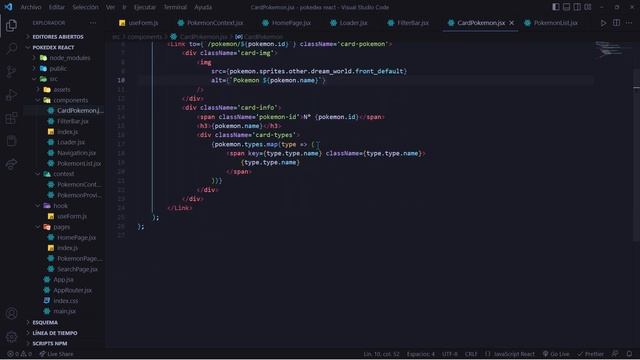This screenshot has width=640, height=360.
Task: Switch to the HomePage.jsx tab
Action: click(x=287, y=23)
